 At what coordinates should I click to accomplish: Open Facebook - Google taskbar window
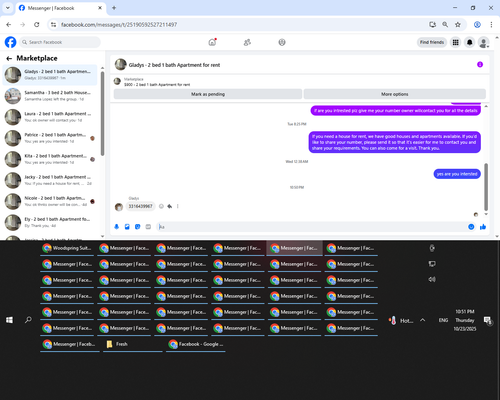click(196, 344)
